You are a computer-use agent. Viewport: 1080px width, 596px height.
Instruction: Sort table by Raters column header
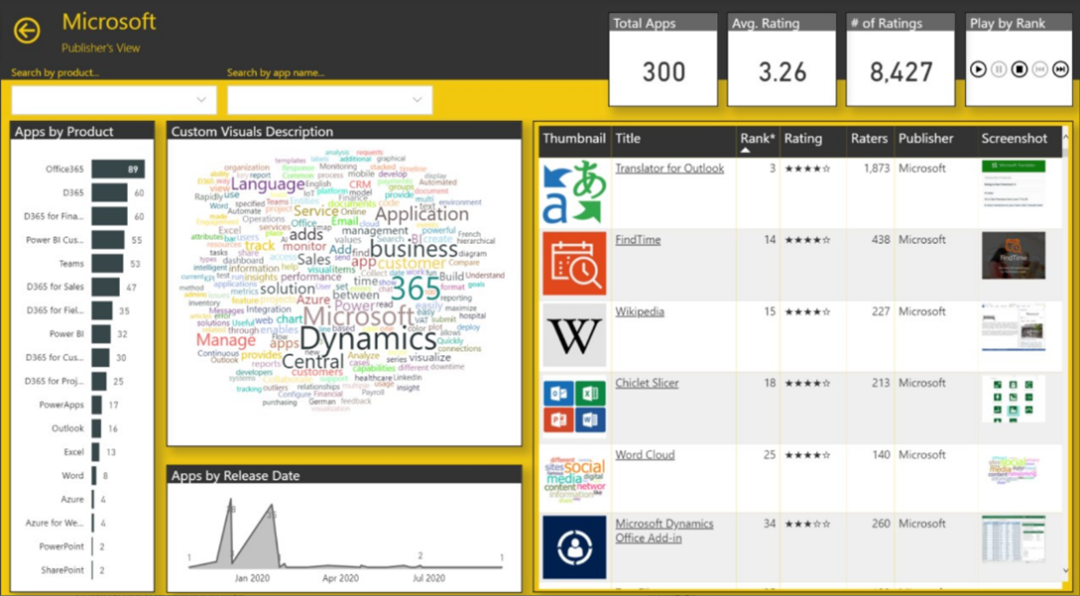(x=869, y=138)
